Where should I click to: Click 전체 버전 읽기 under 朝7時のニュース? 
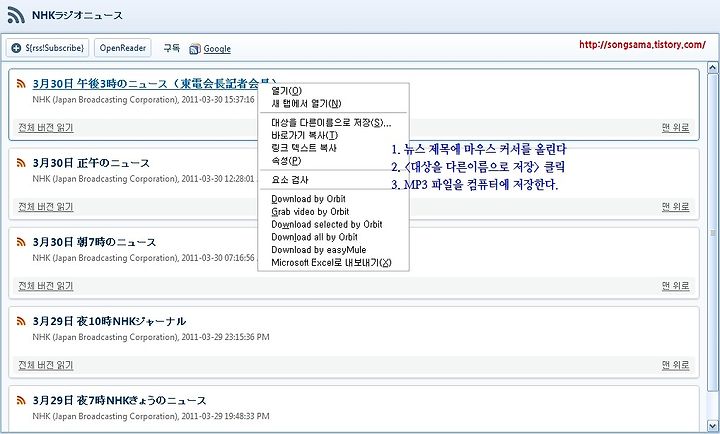point(45,286)
